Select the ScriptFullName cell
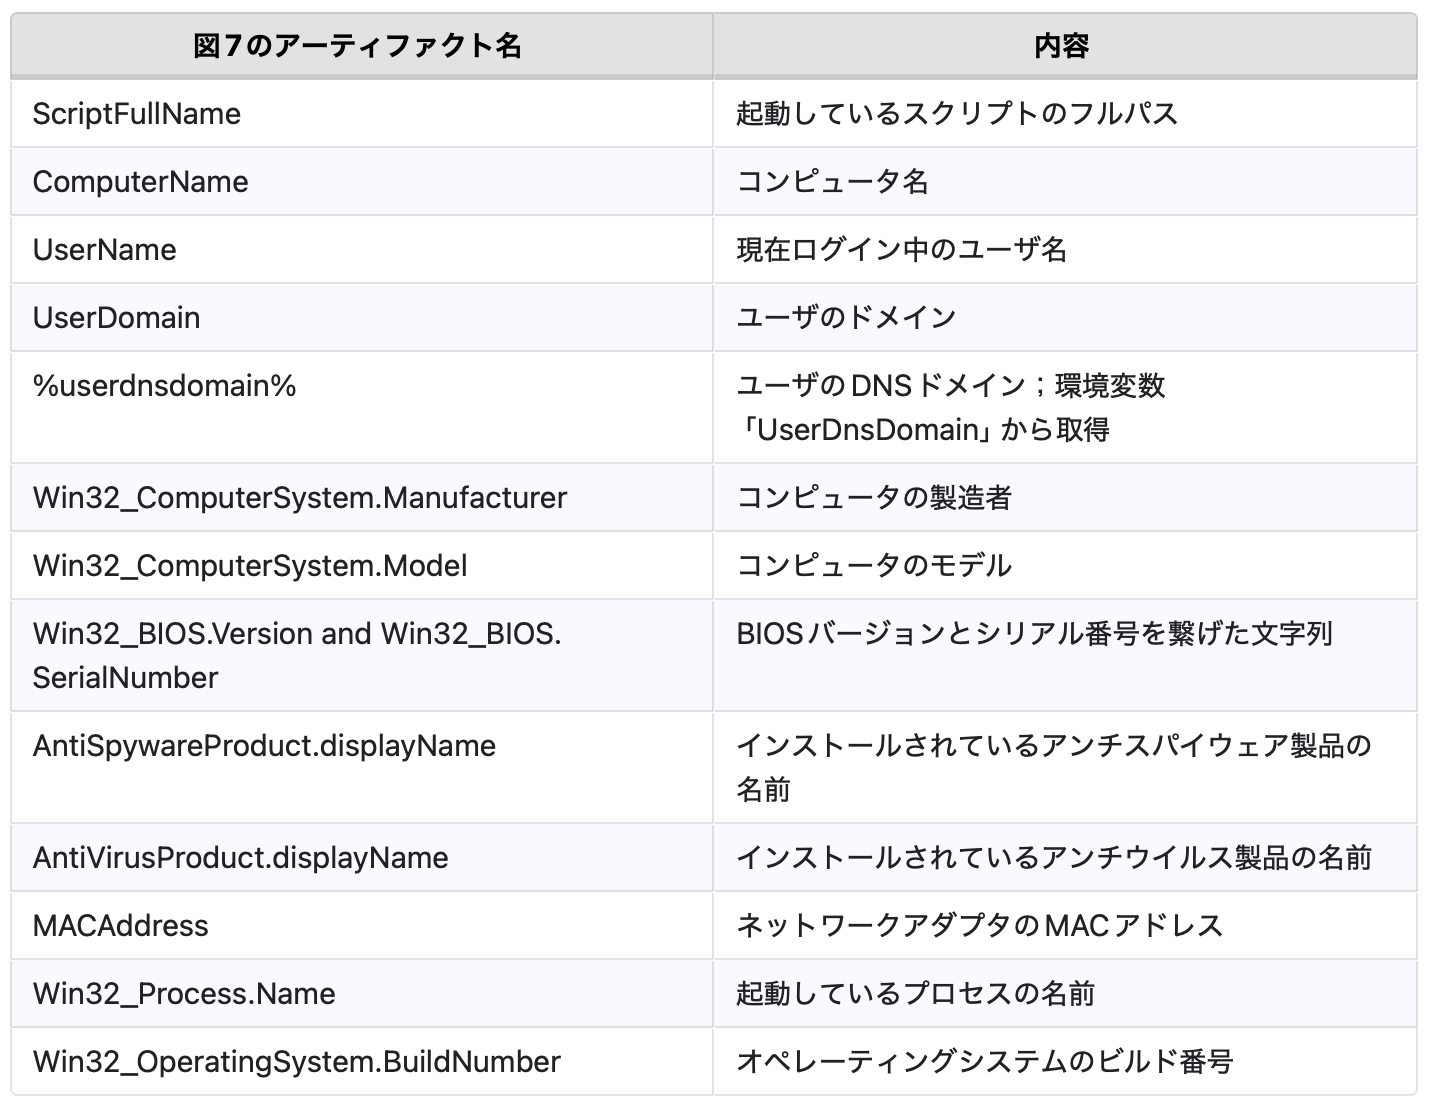1436x1110 pixels. coord(137,114)
